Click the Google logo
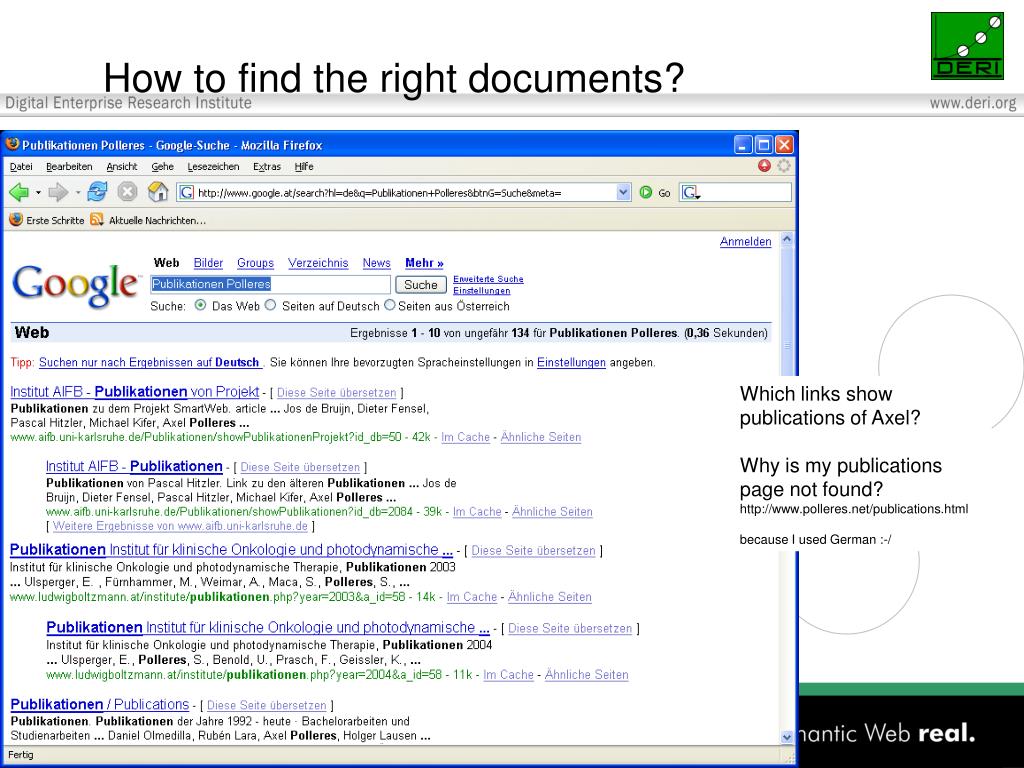This screenshot has height=768, width=1024. coord(76,285)
